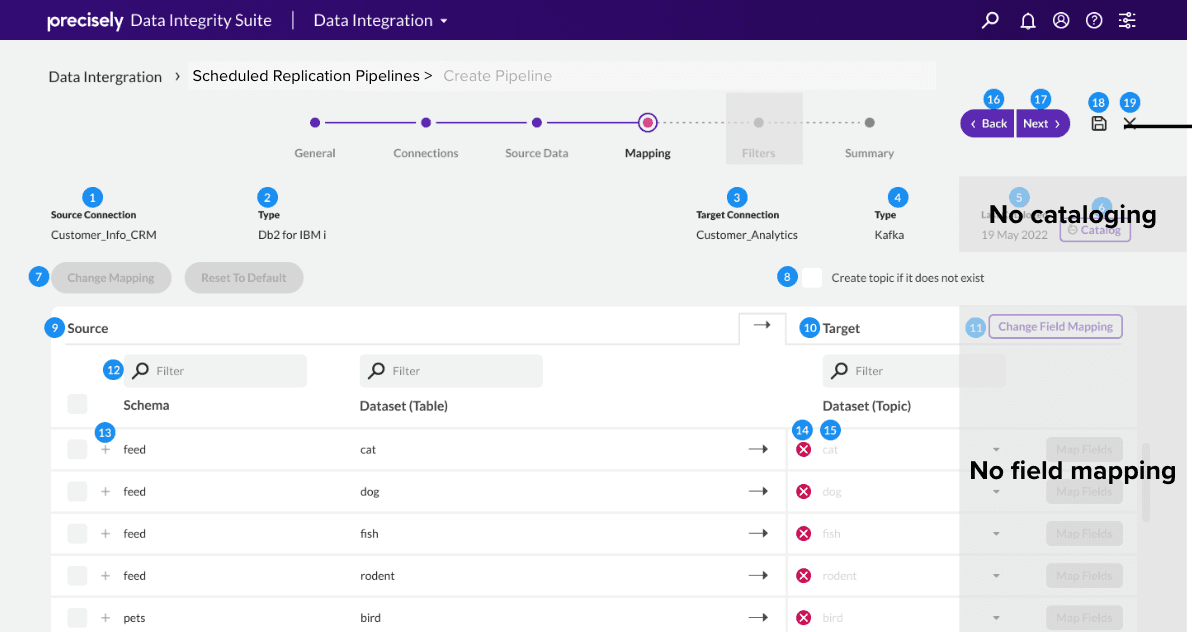Open Scheduled Replication Pipelines breadcrumb
The image size is (1192, 632).
point(306,76)
